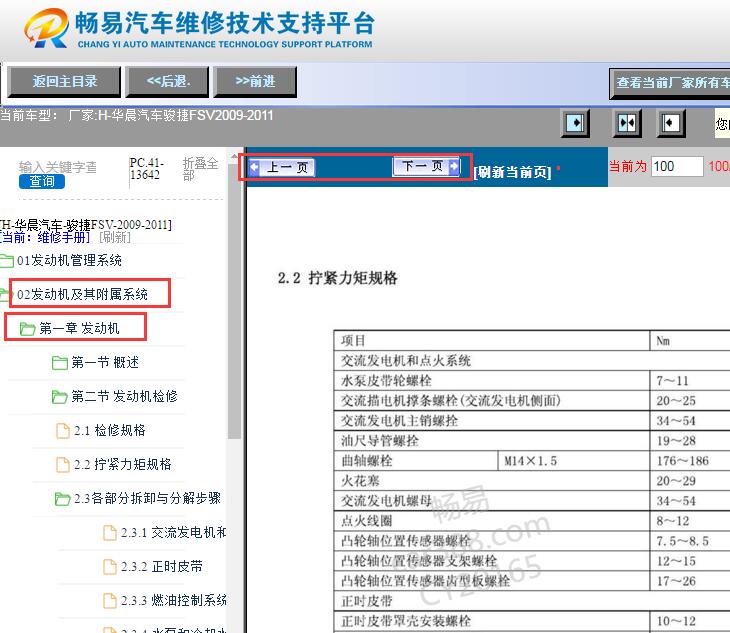Click the torque value 7.5~8.5
The height and width of the screenshot is (633, 730).
(683, 541)
